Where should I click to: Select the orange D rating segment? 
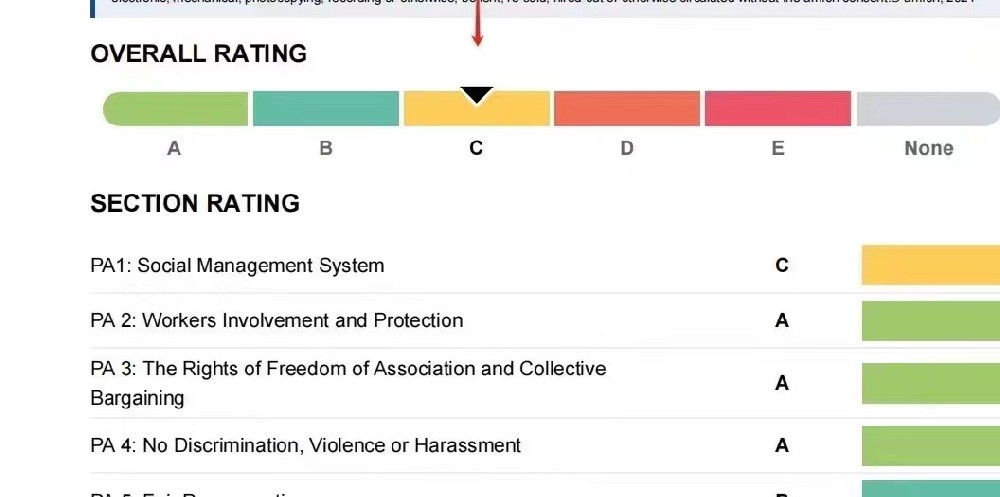[x=627, y=108]
